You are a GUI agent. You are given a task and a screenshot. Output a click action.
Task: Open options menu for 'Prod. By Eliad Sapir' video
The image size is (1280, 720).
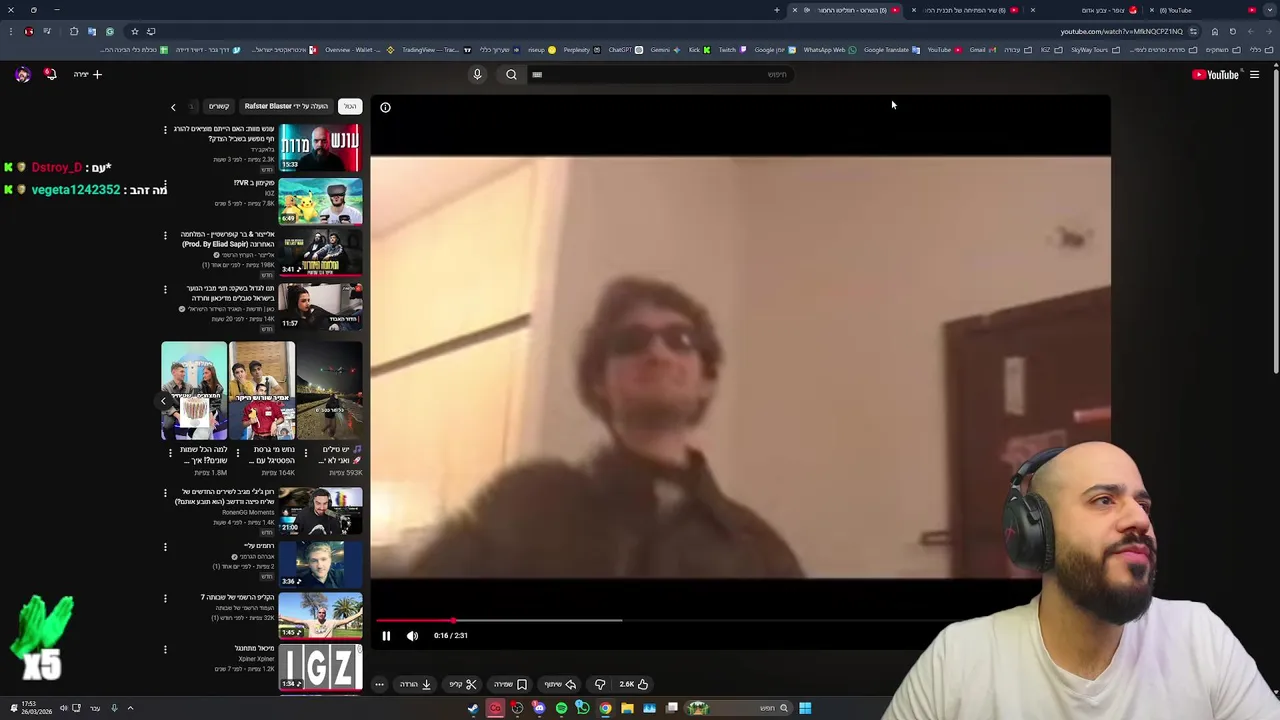[166, 235]
